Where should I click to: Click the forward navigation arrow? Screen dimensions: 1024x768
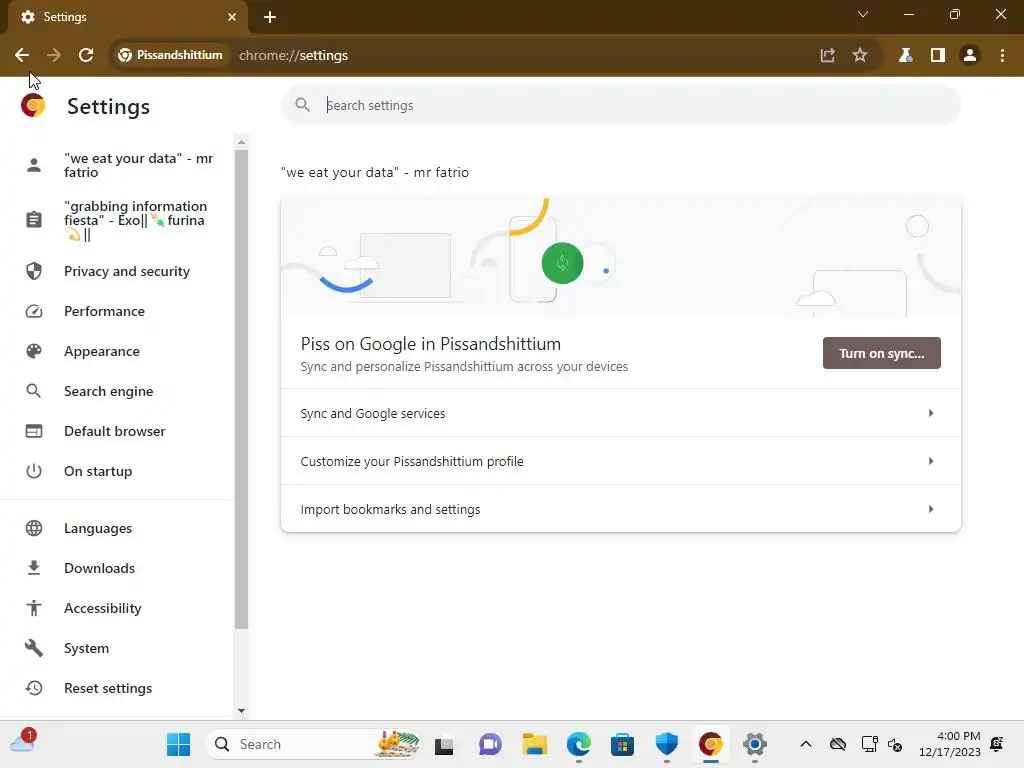point(54,56)
